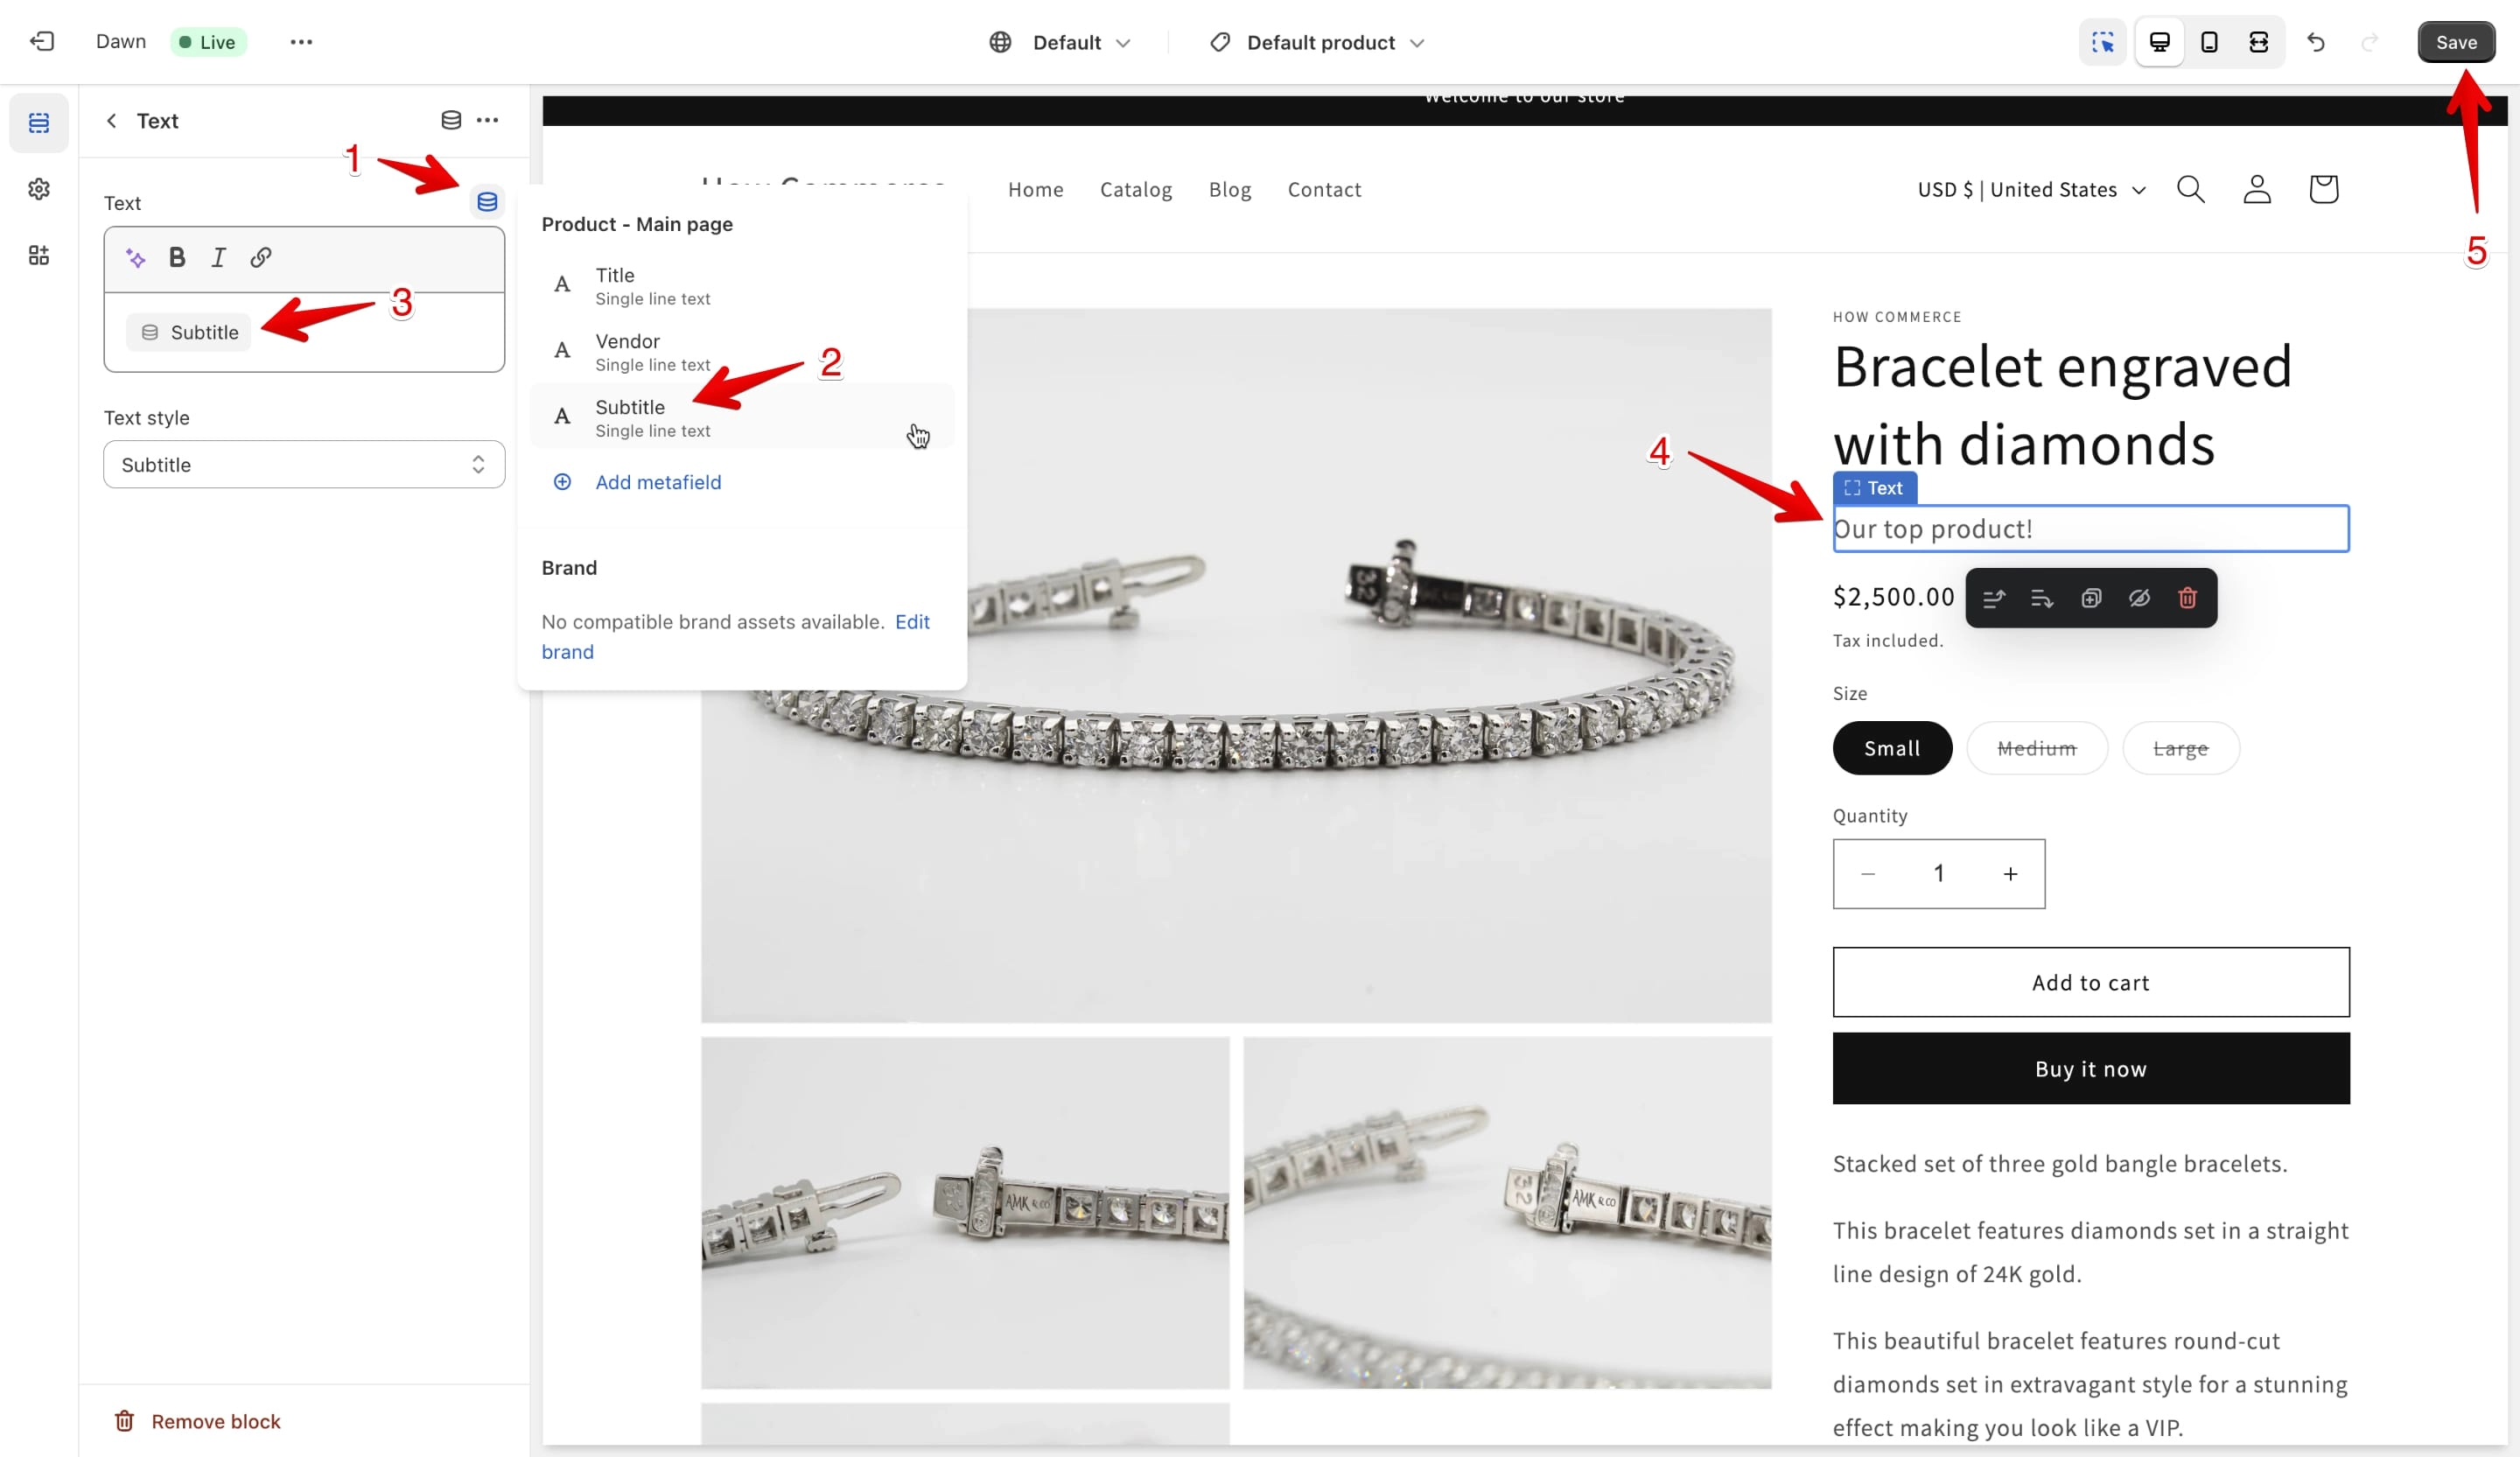The height and width of the screenshot is (1457, 2520).
Task: Click connect dynamic source icon beside Text label
Action: (x=487, y=202)
